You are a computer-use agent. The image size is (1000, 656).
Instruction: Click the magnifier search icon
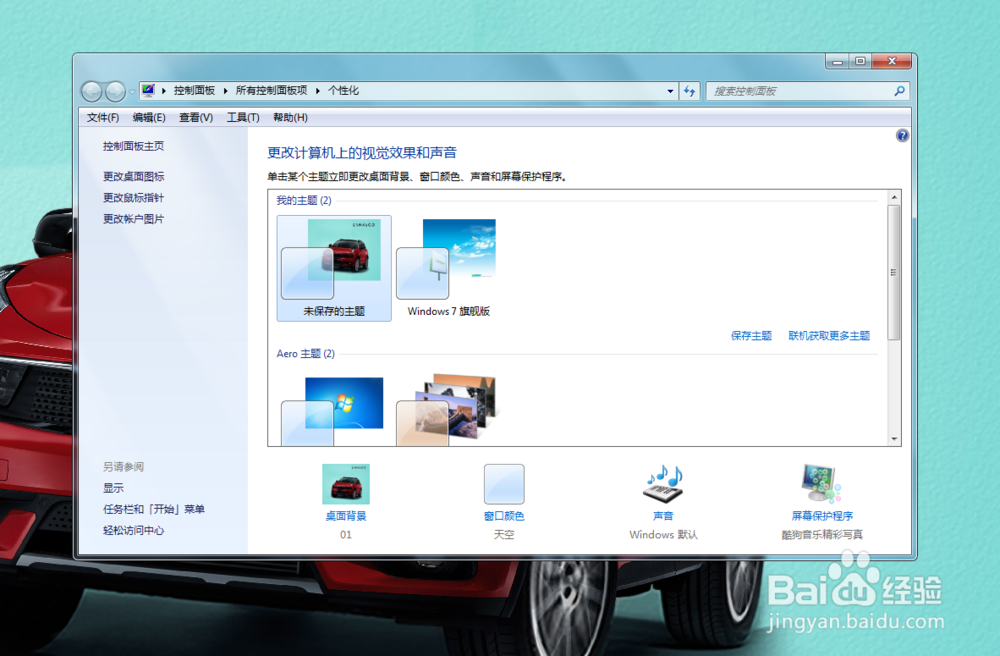click(899, 91)
